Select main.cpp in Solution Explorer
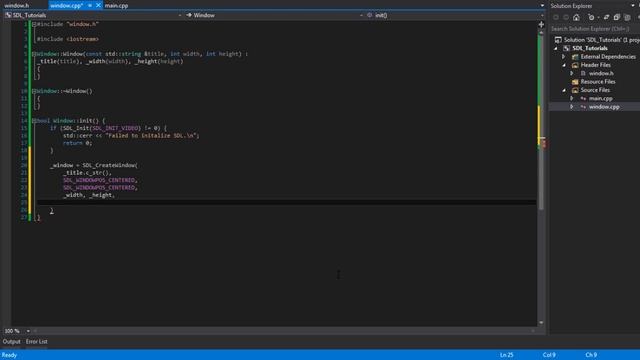 [x=600, y=98]
